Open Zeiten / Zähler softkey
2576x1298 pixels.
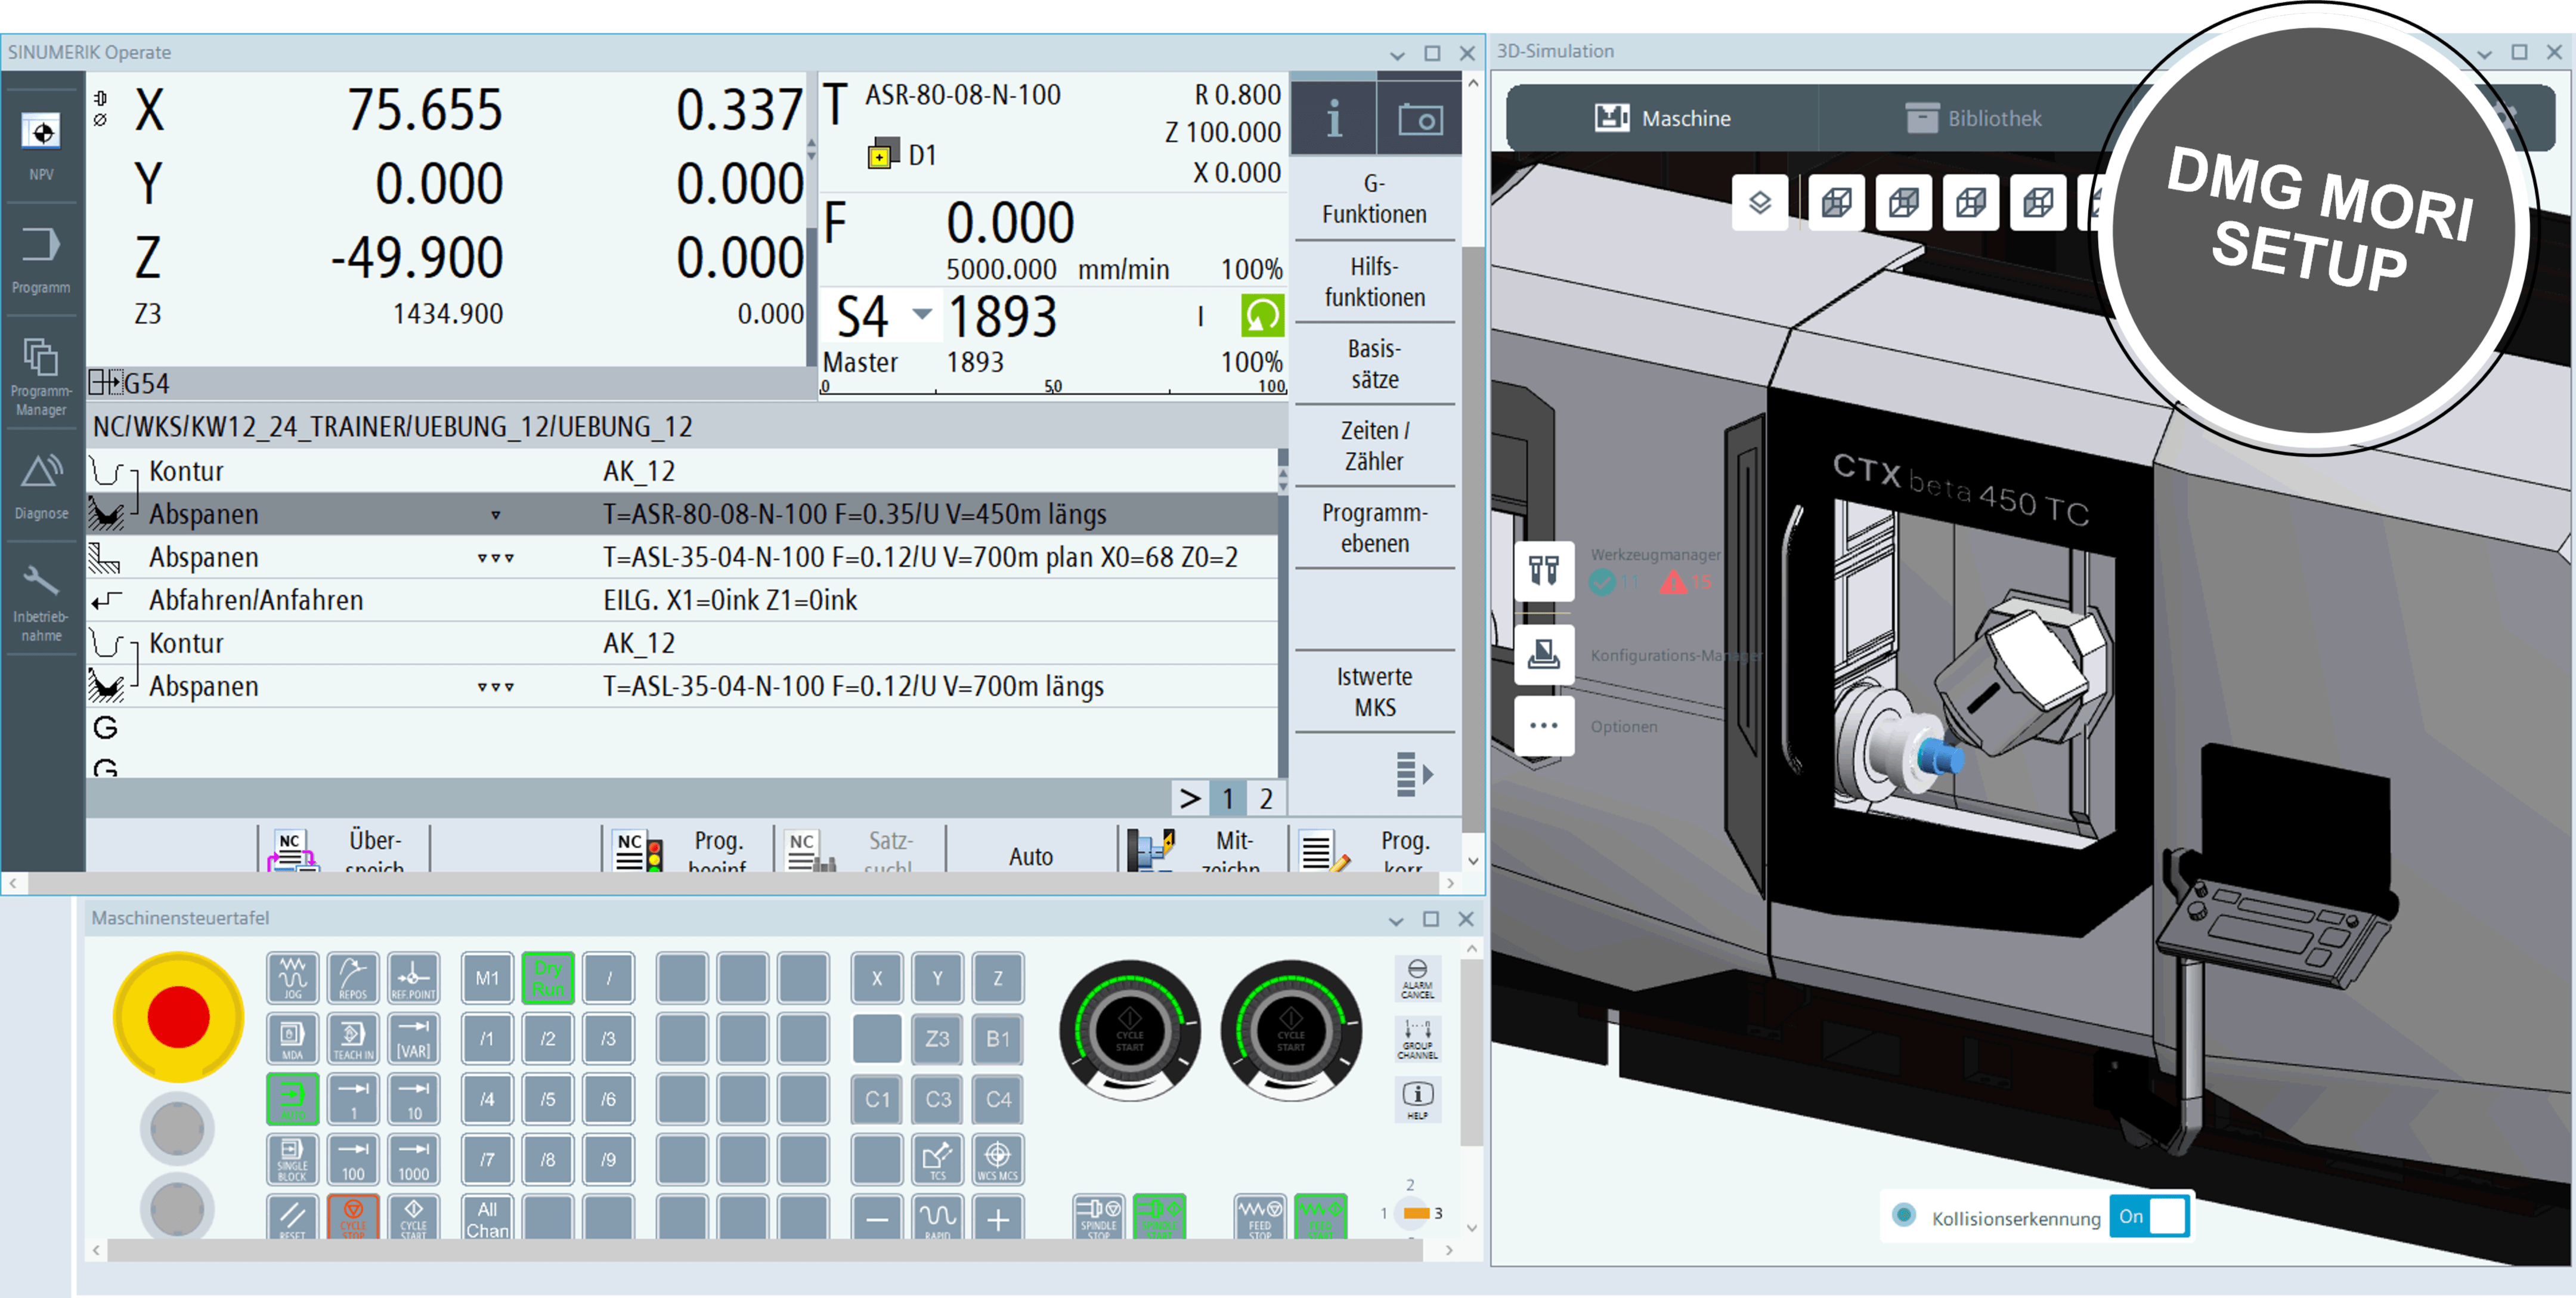(1374, 445)
